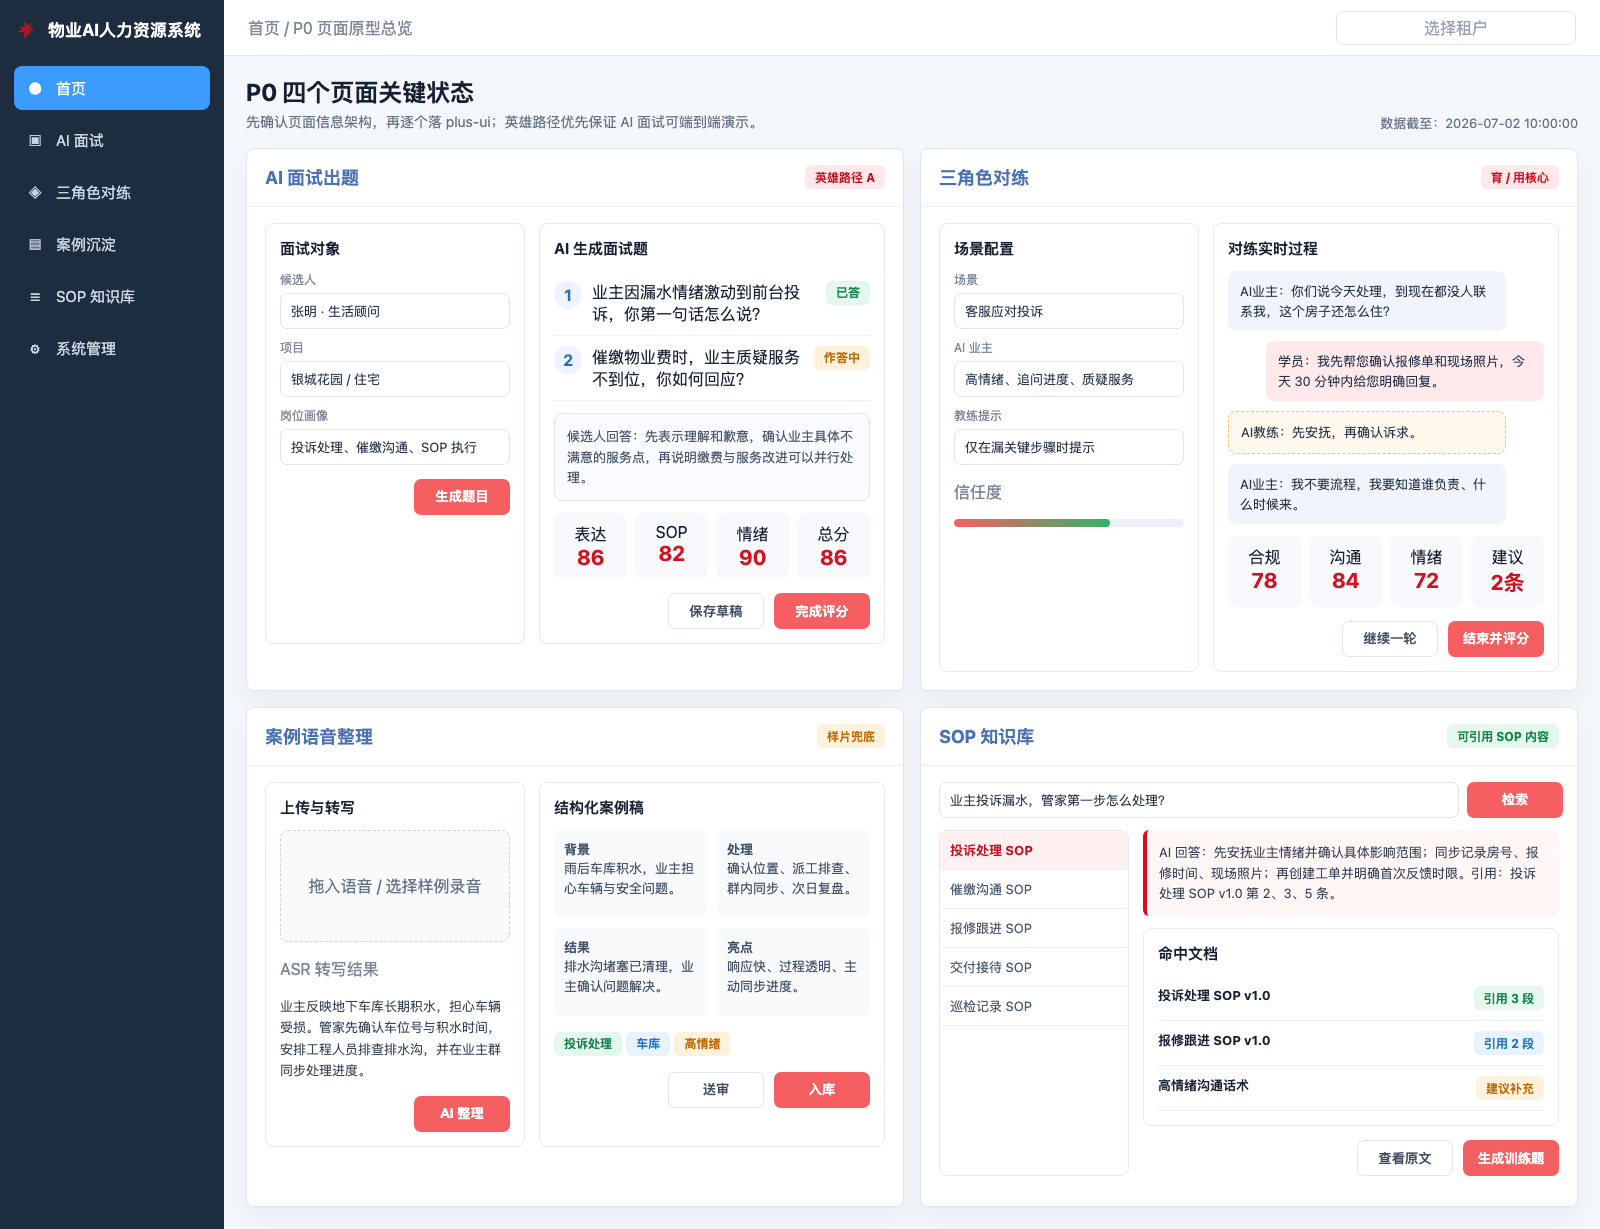Click the SOP 知识库 list icon
Screen dimensions: 1600x1229
click(x=35, y=296)
